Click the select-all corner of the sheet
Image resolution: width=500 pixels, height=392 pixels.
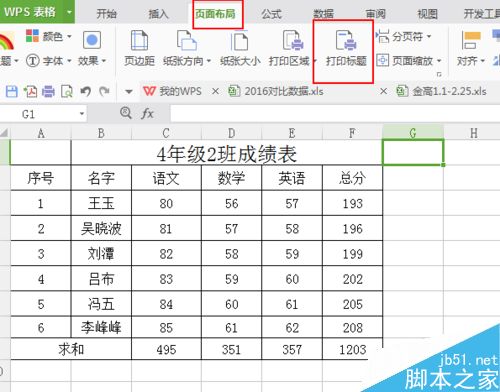click(5, 133)
